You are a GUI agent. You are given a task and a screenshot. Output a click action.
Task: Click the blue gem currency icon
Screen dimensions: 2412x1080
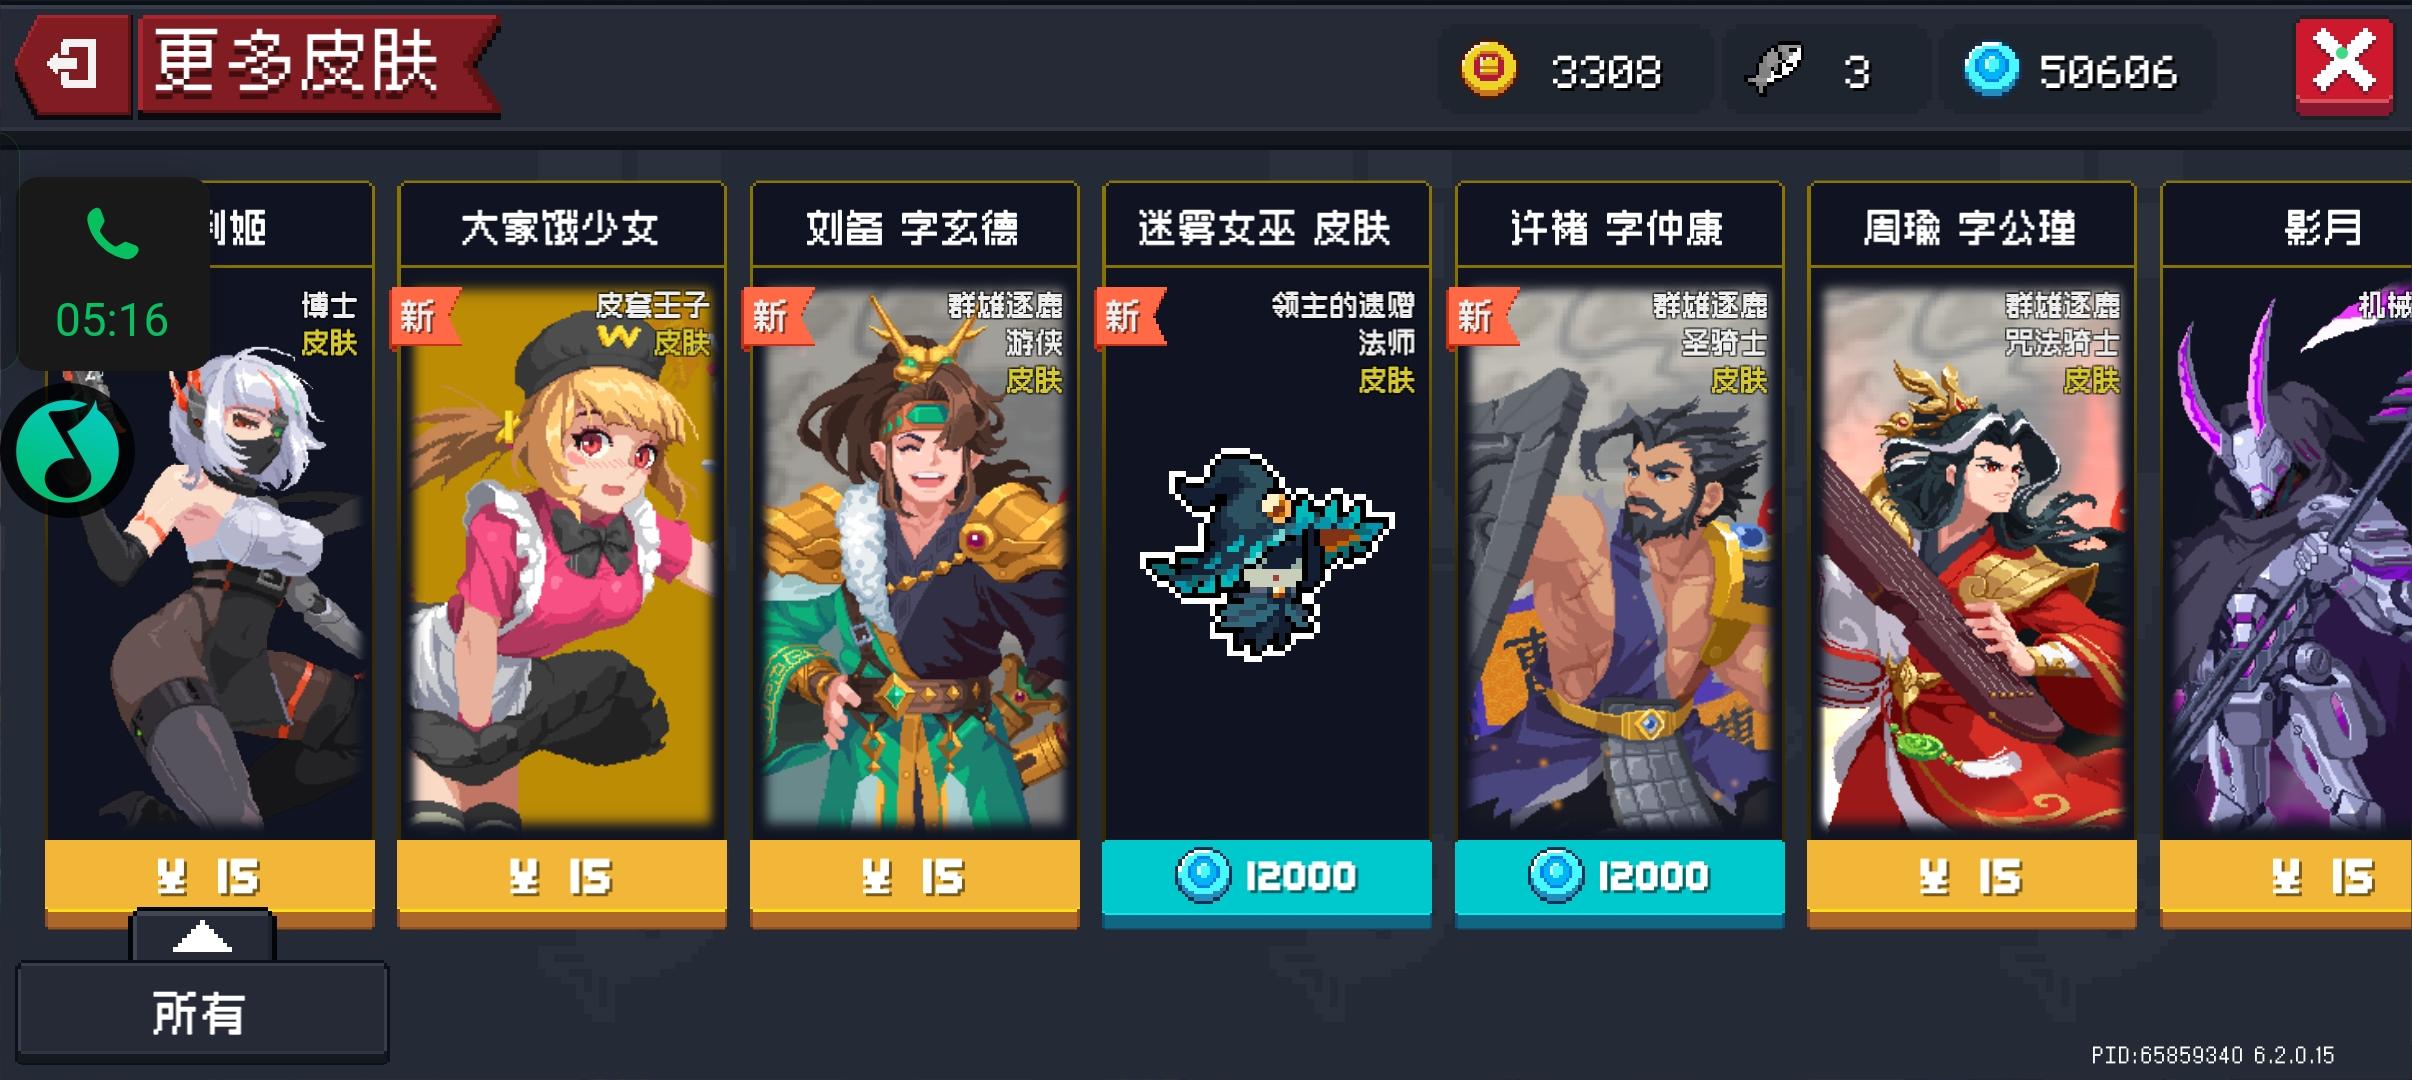(1992, 69)
